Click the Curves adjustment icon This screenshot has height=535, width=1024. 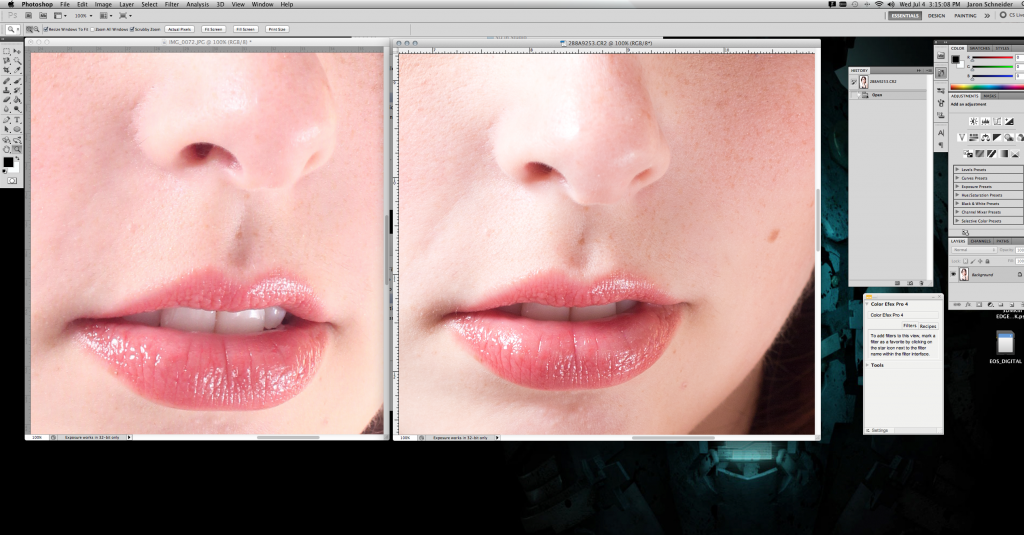coord(997,122)
